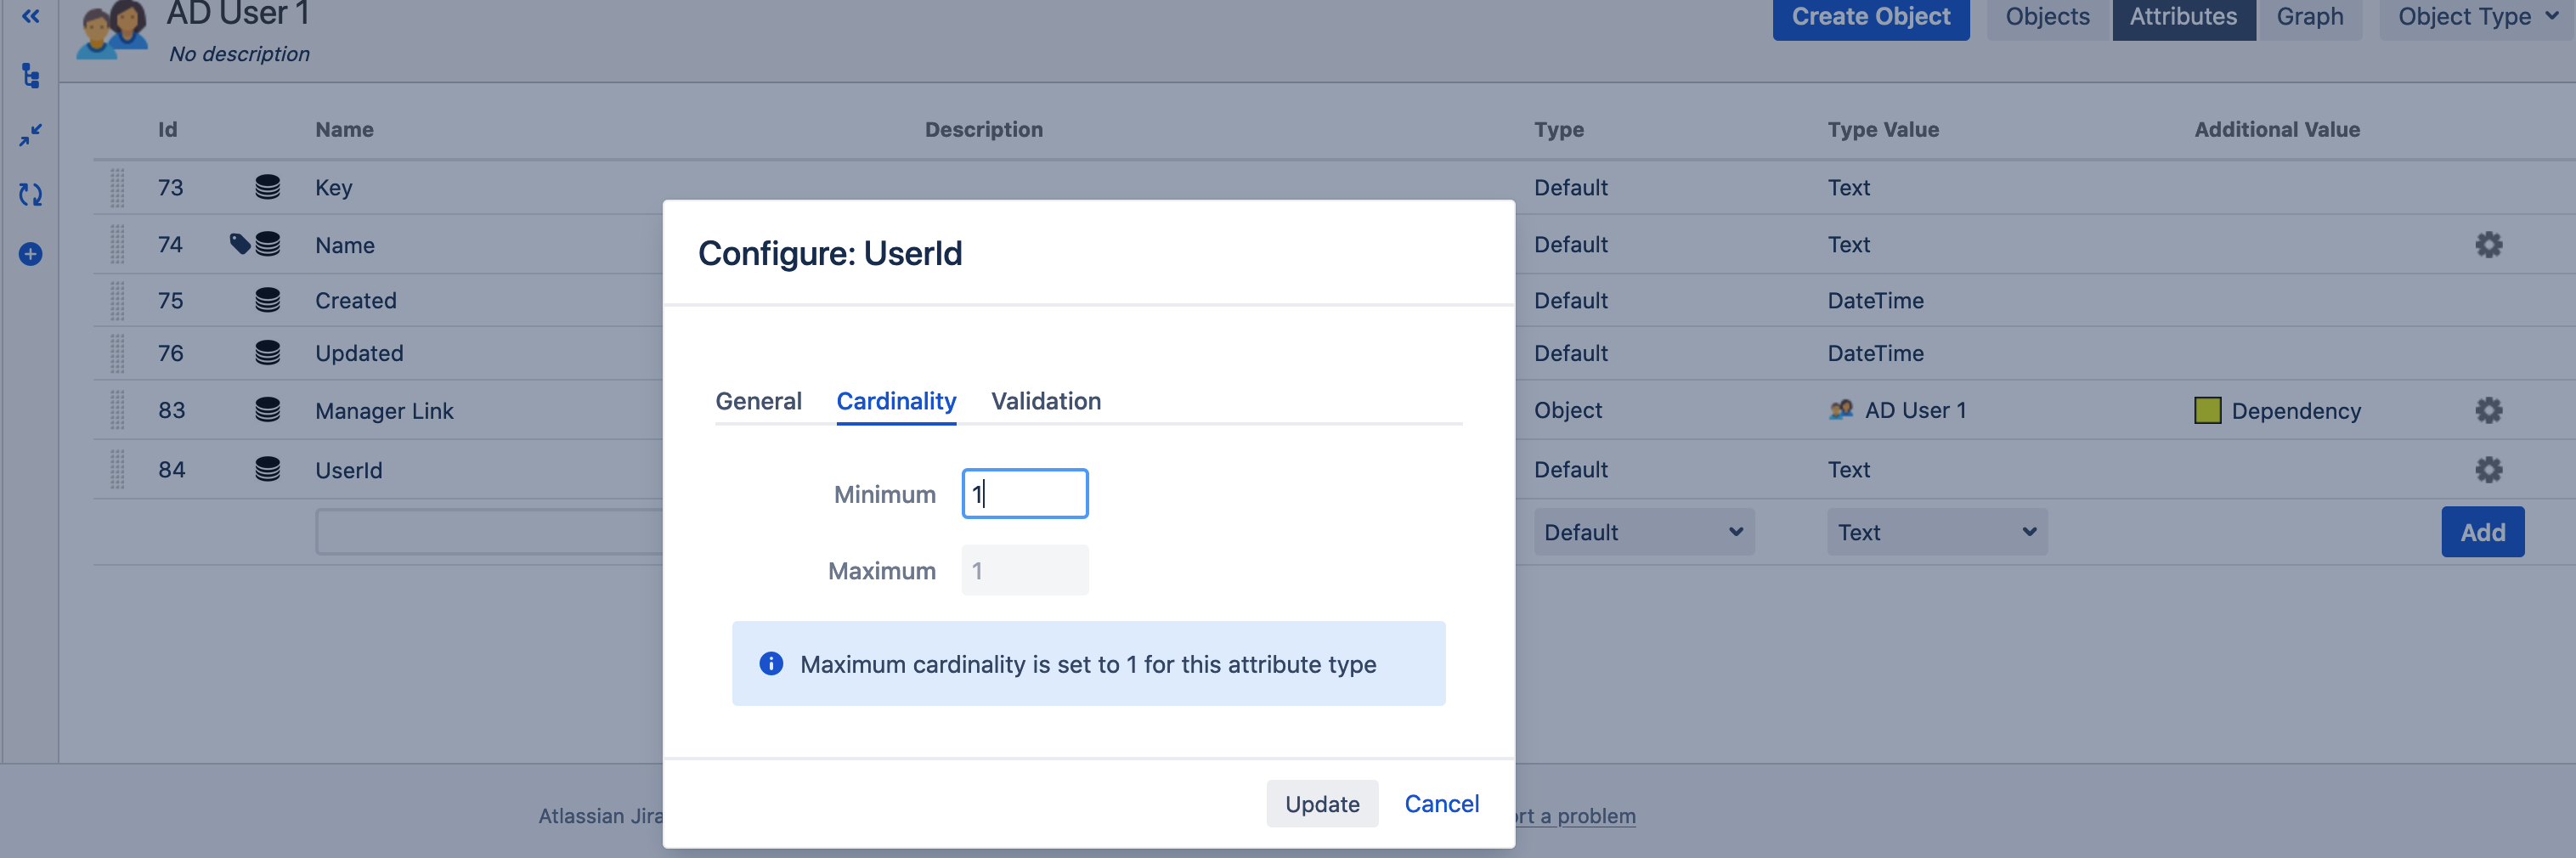This screenshot has width=2576, height=858.
Task: Click the Minimum cardinality input field
Action: [1025, 494]
